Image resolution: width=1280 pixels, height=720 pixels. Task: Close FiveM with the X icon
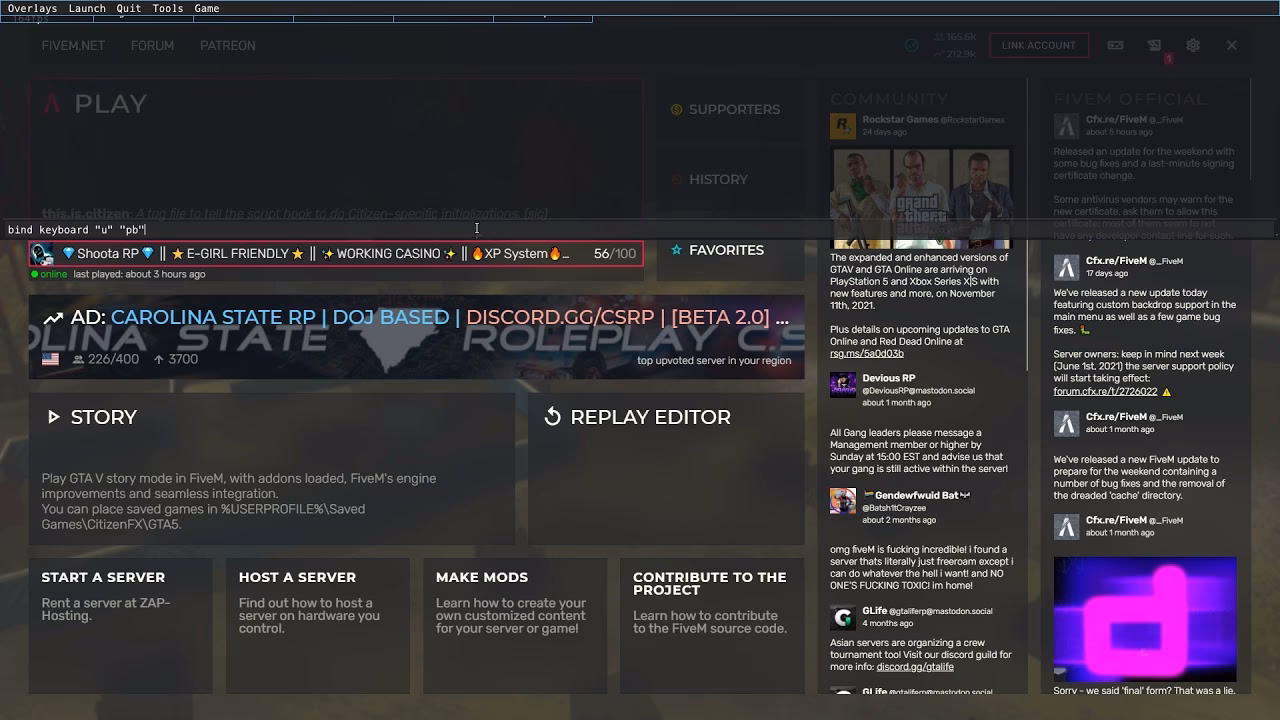1232,45
